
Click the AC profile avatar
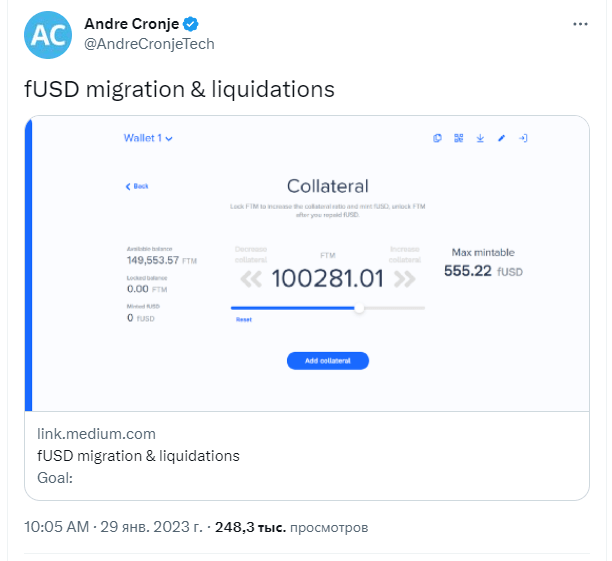[x=48, y=35]
